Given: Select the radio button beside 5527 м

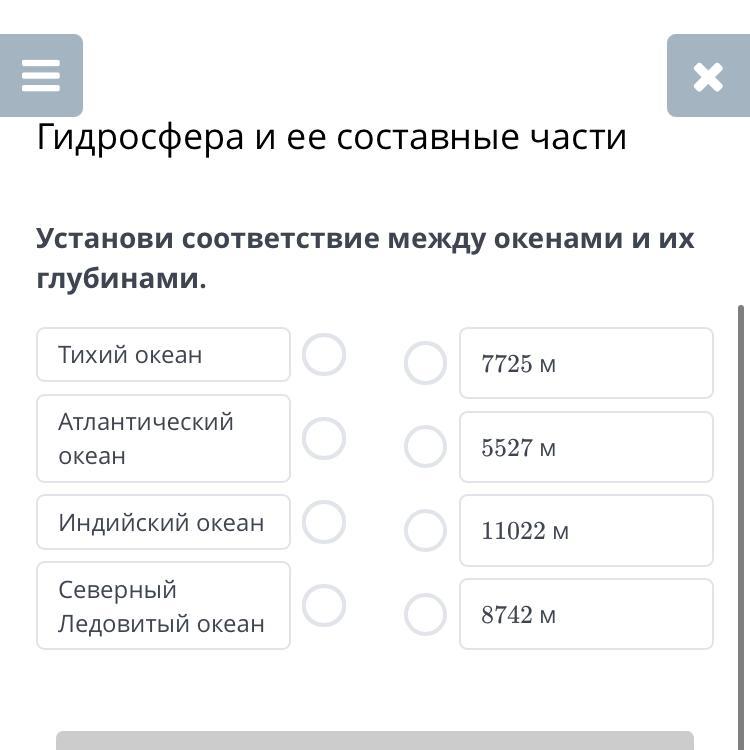Looking at the screenshot, I should click(x=425, y=447).
